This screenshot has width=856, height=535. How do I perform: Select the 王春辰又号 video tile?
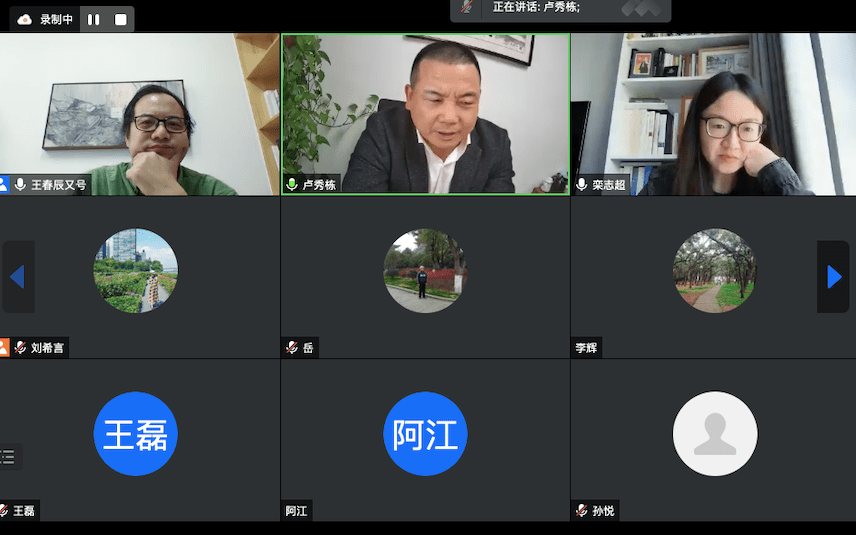point(139,114)
